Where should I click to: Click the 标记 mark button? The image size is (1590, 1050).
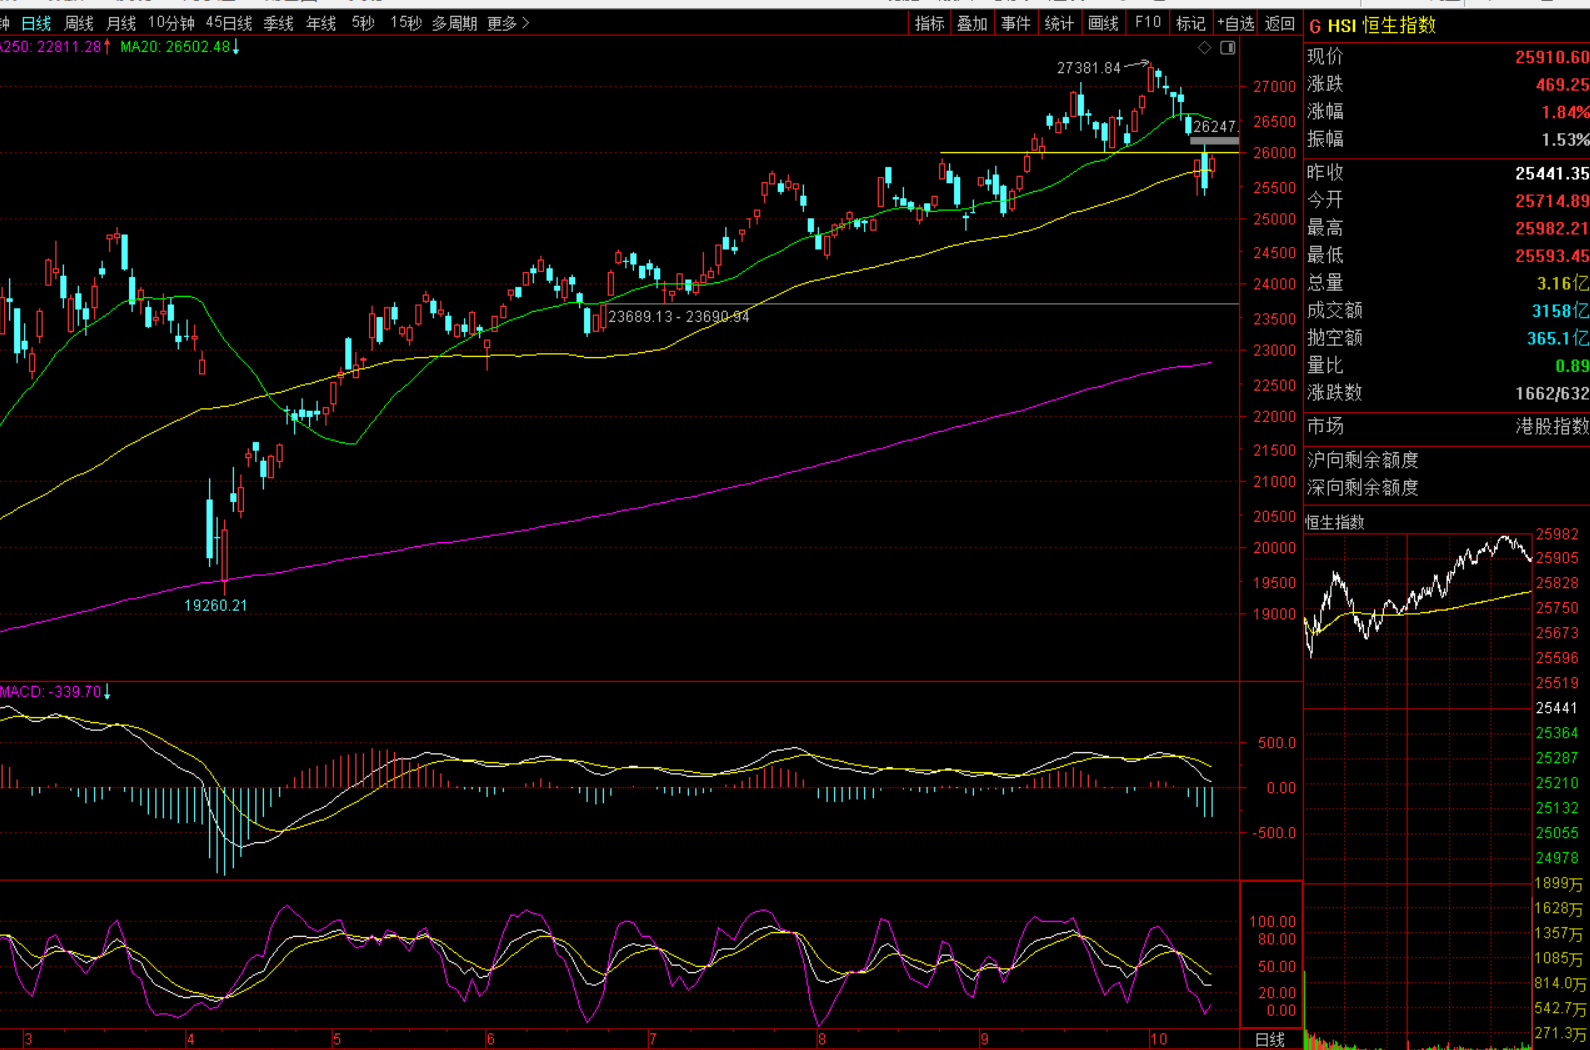pos(1190,23)
